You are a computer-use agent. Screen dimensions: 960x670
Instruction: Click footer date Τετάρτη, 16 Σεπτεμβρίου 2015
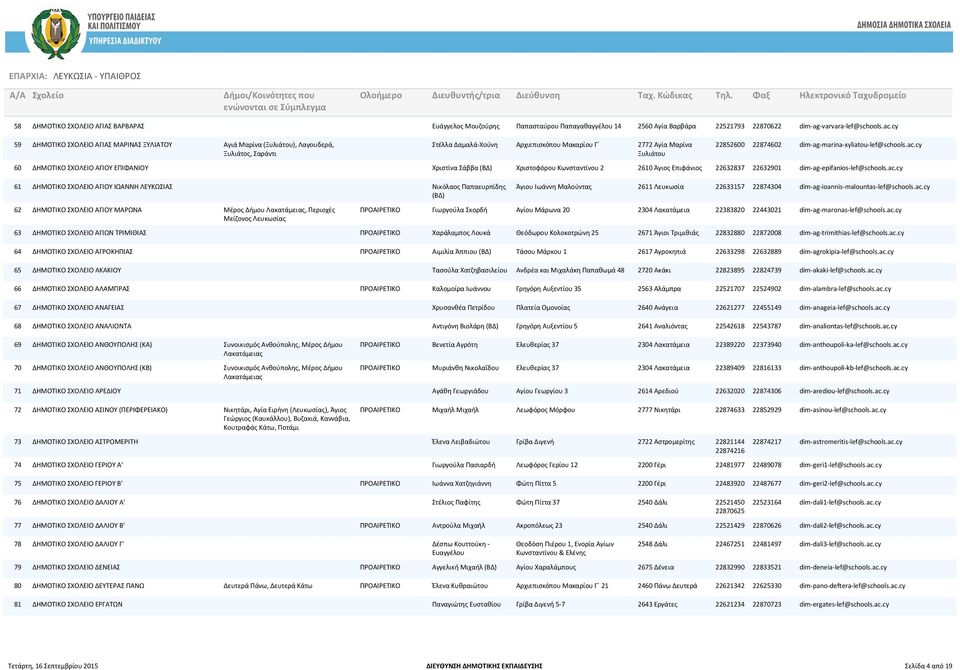(x=53, y=666)
